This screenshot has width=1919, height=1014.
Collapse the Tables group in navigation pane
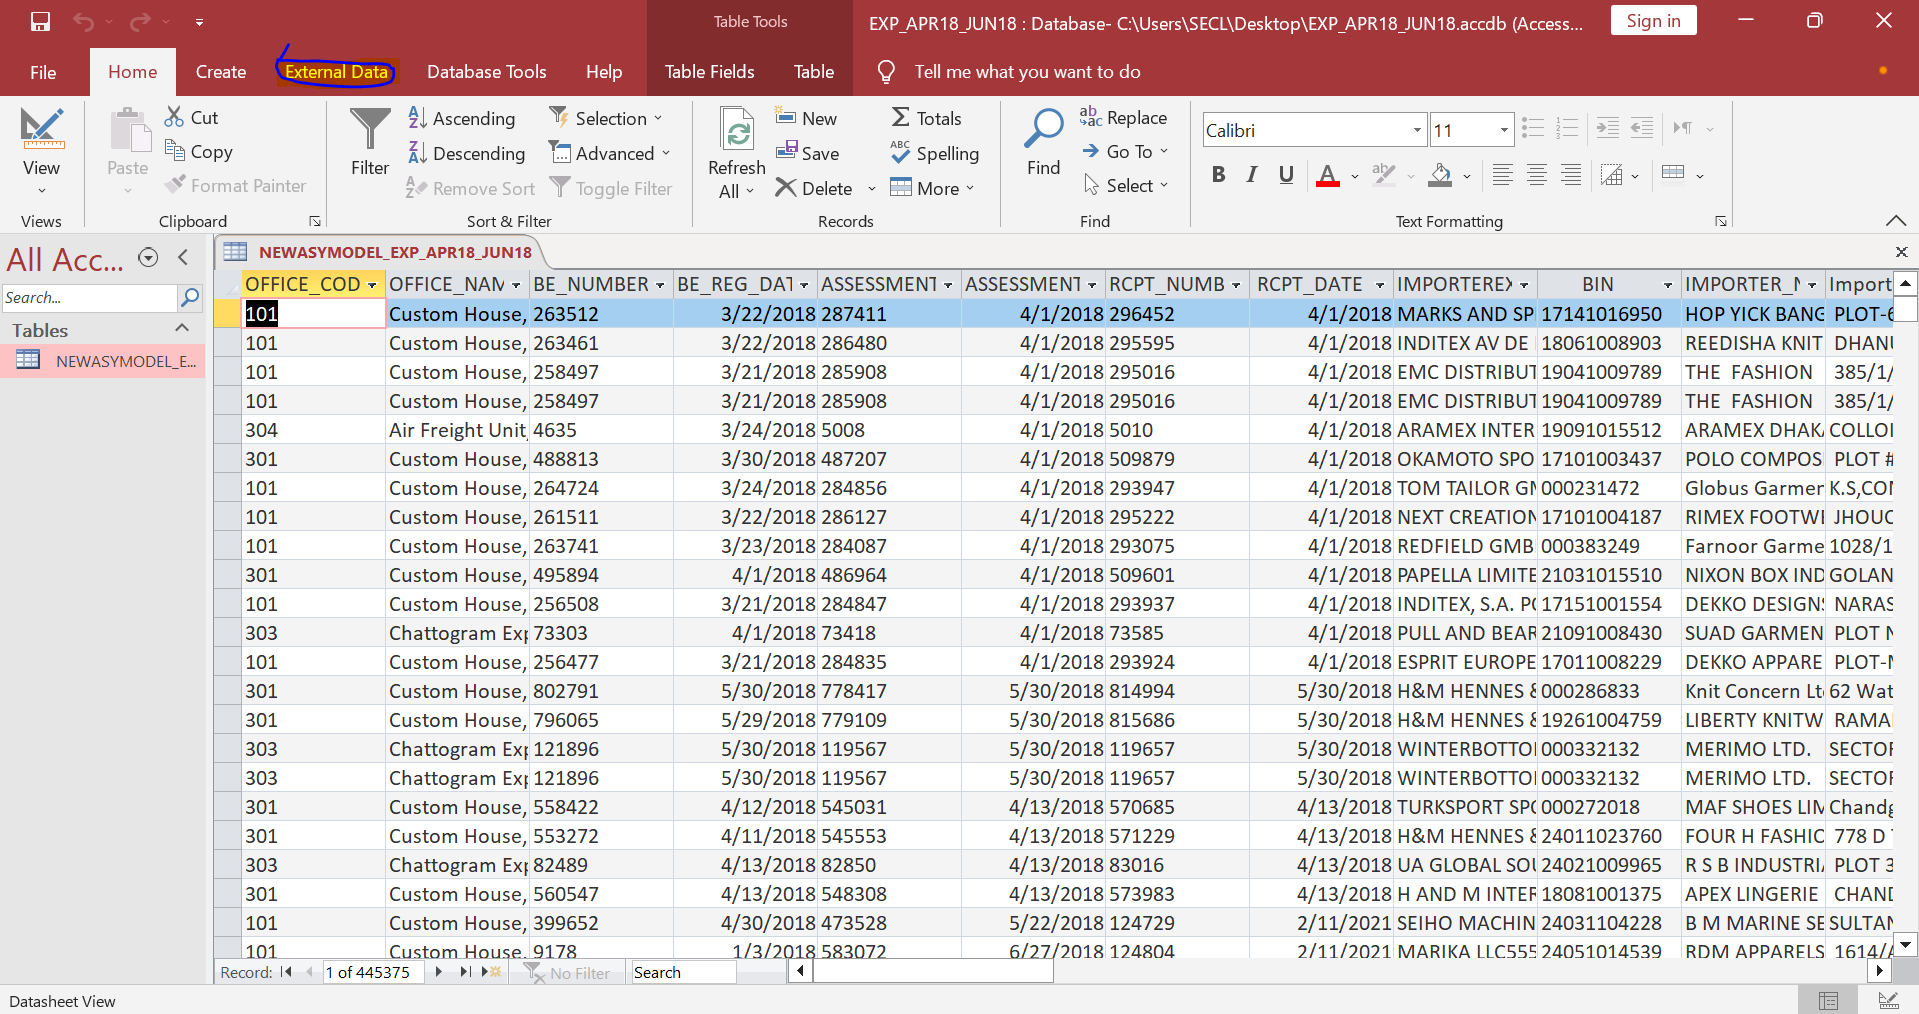pos(182,329)
